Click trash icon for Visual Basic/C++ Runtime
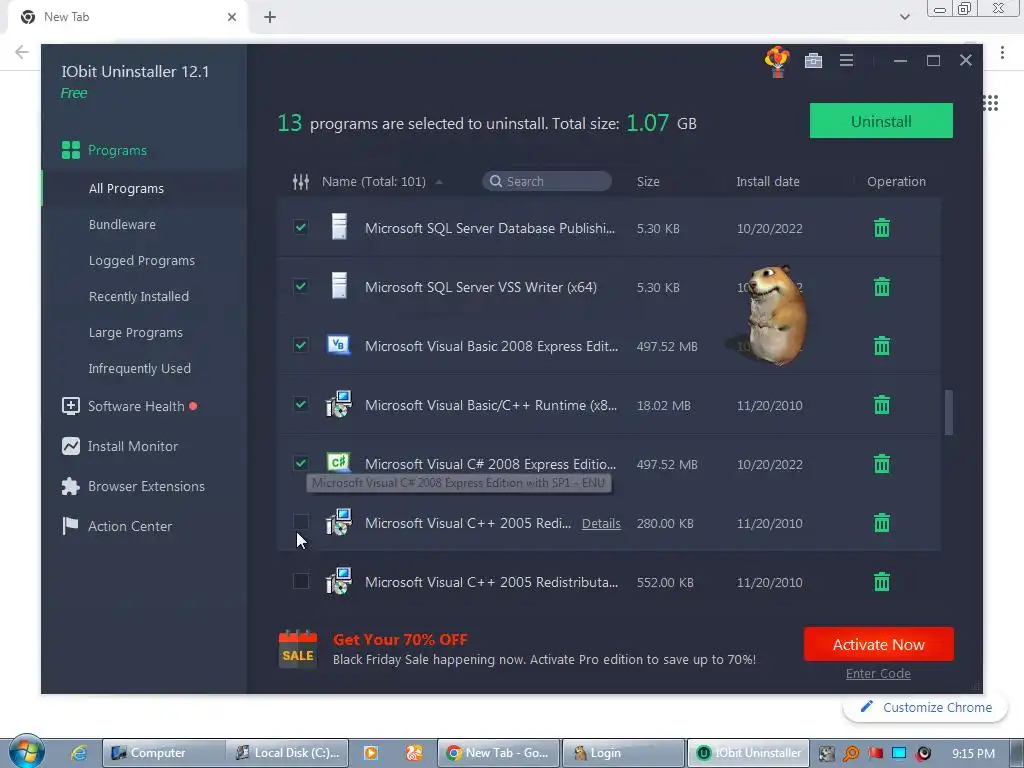 point(882,405)
